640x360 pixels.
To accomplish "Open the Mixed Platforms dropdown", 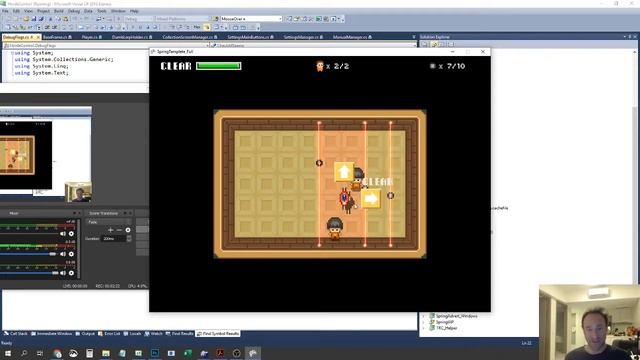I will pyautogui.click(x=182, y=19).
